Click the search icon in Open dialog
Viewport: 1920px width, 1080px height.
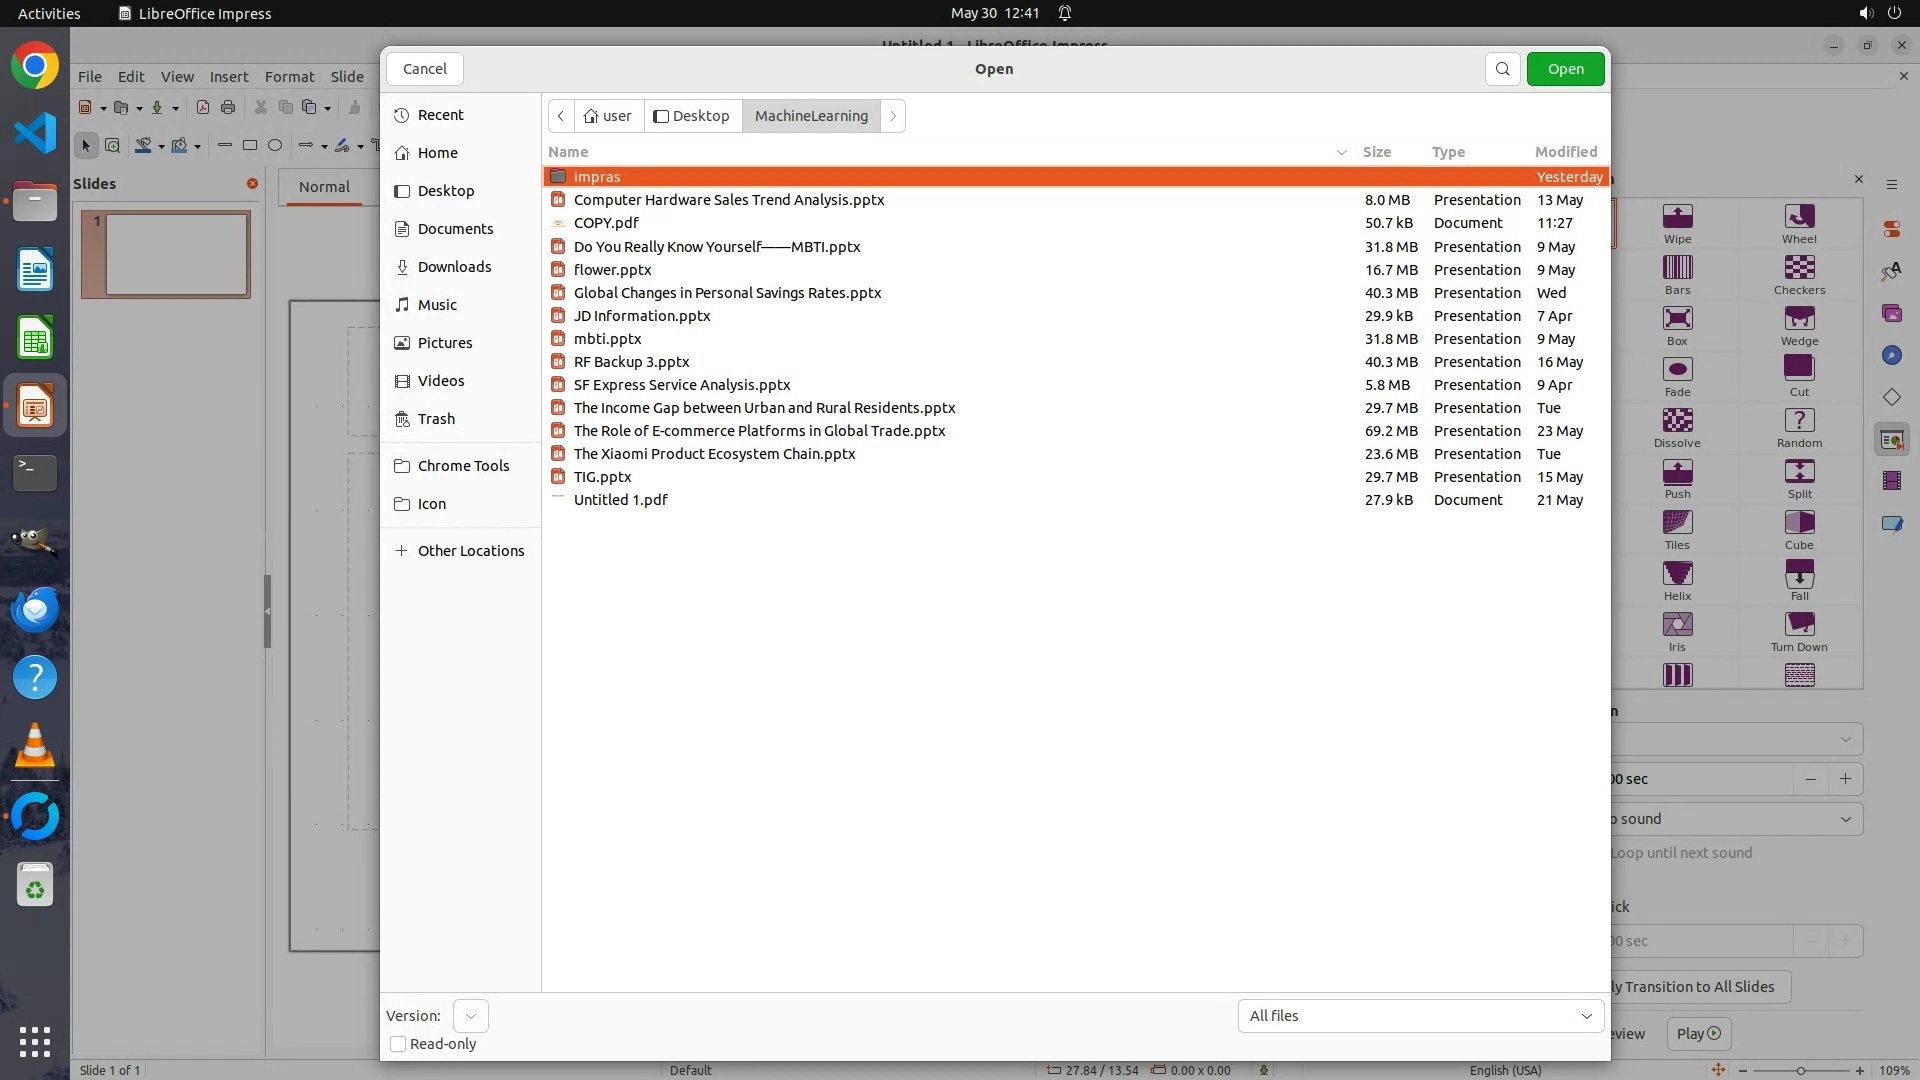1502,69
